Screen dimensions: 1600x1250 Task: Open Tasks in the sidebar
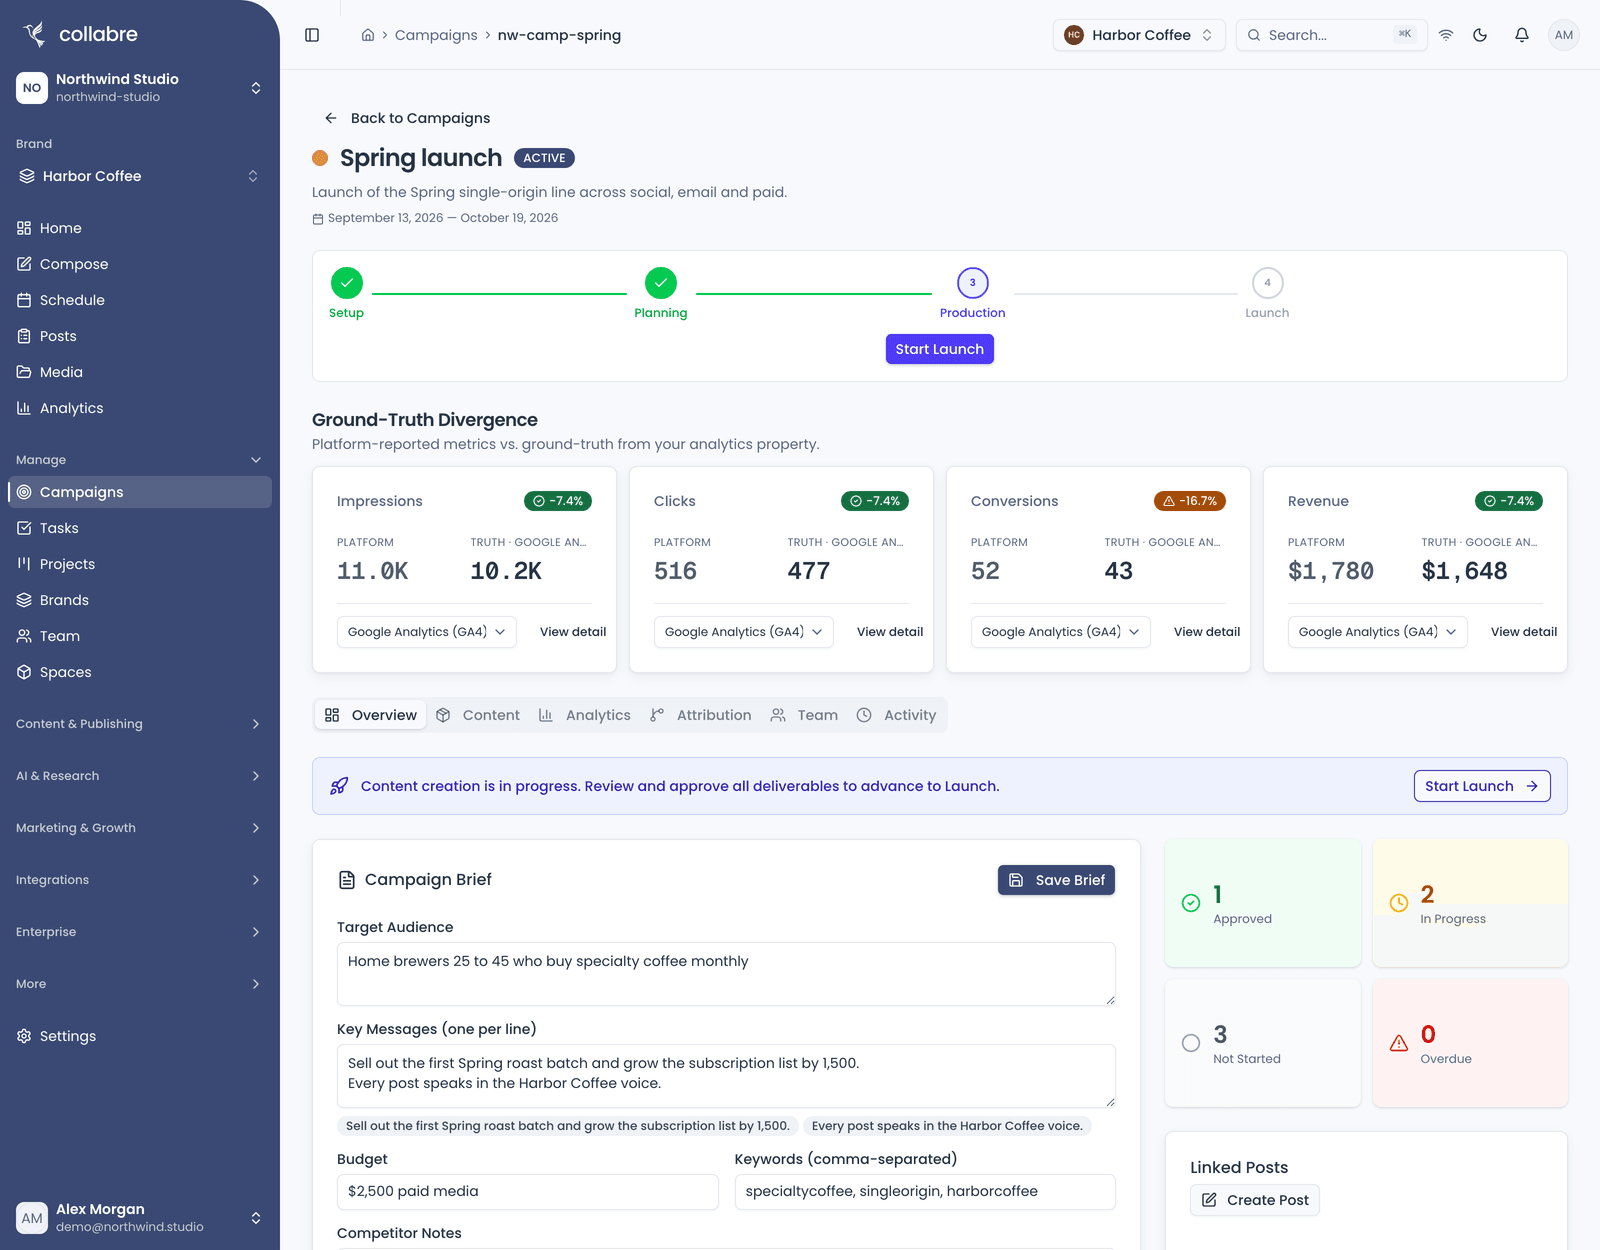140,528
